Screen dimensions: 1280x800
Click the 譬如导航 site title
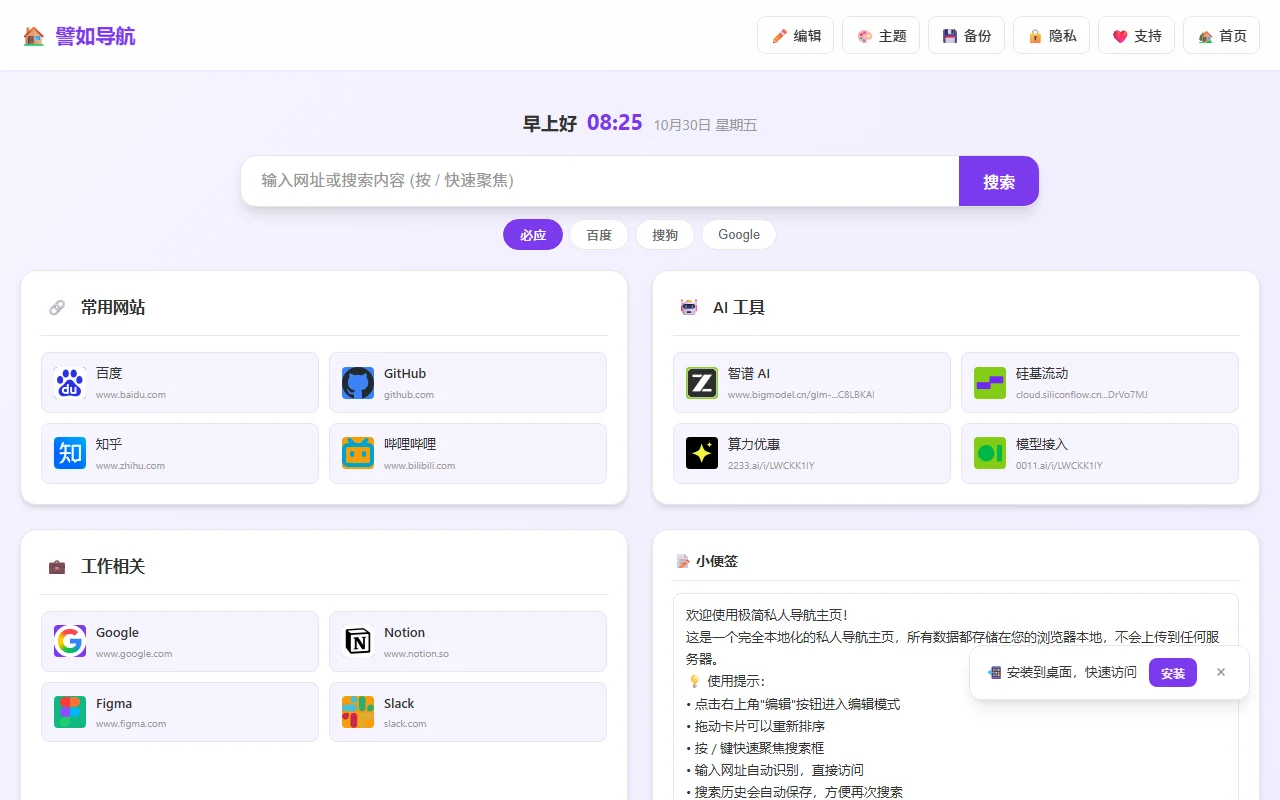pos(96,36)
